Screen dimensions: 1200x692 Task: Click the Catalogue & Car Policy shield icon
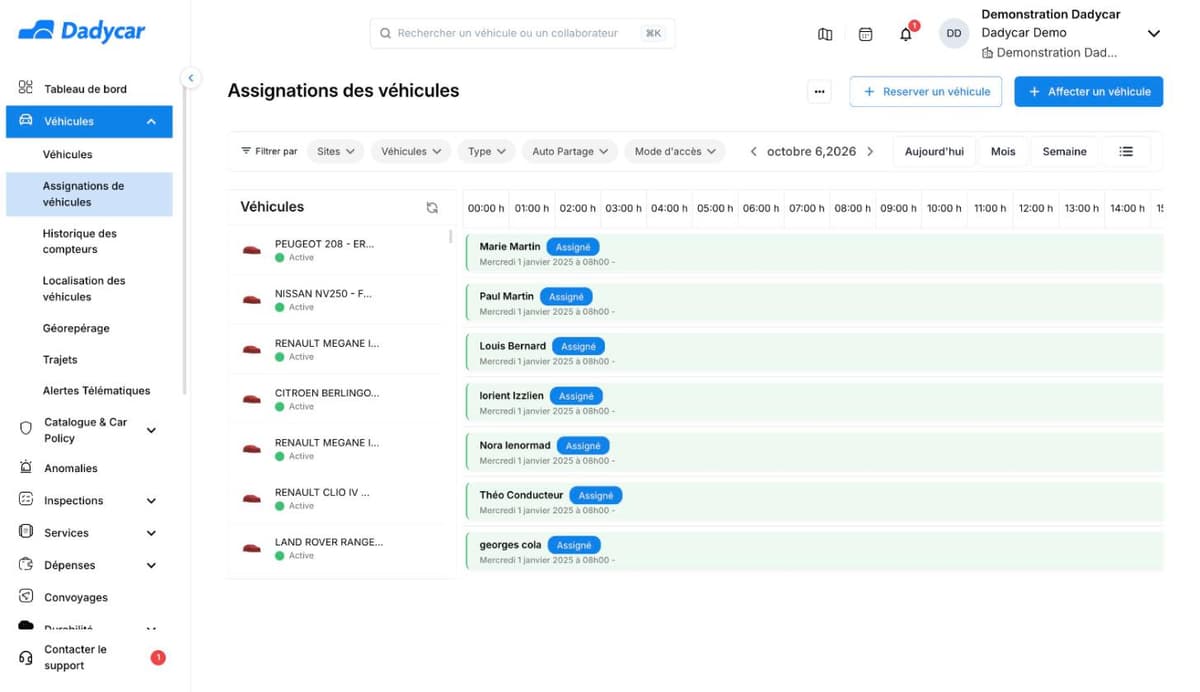click(x=26, y=428)
